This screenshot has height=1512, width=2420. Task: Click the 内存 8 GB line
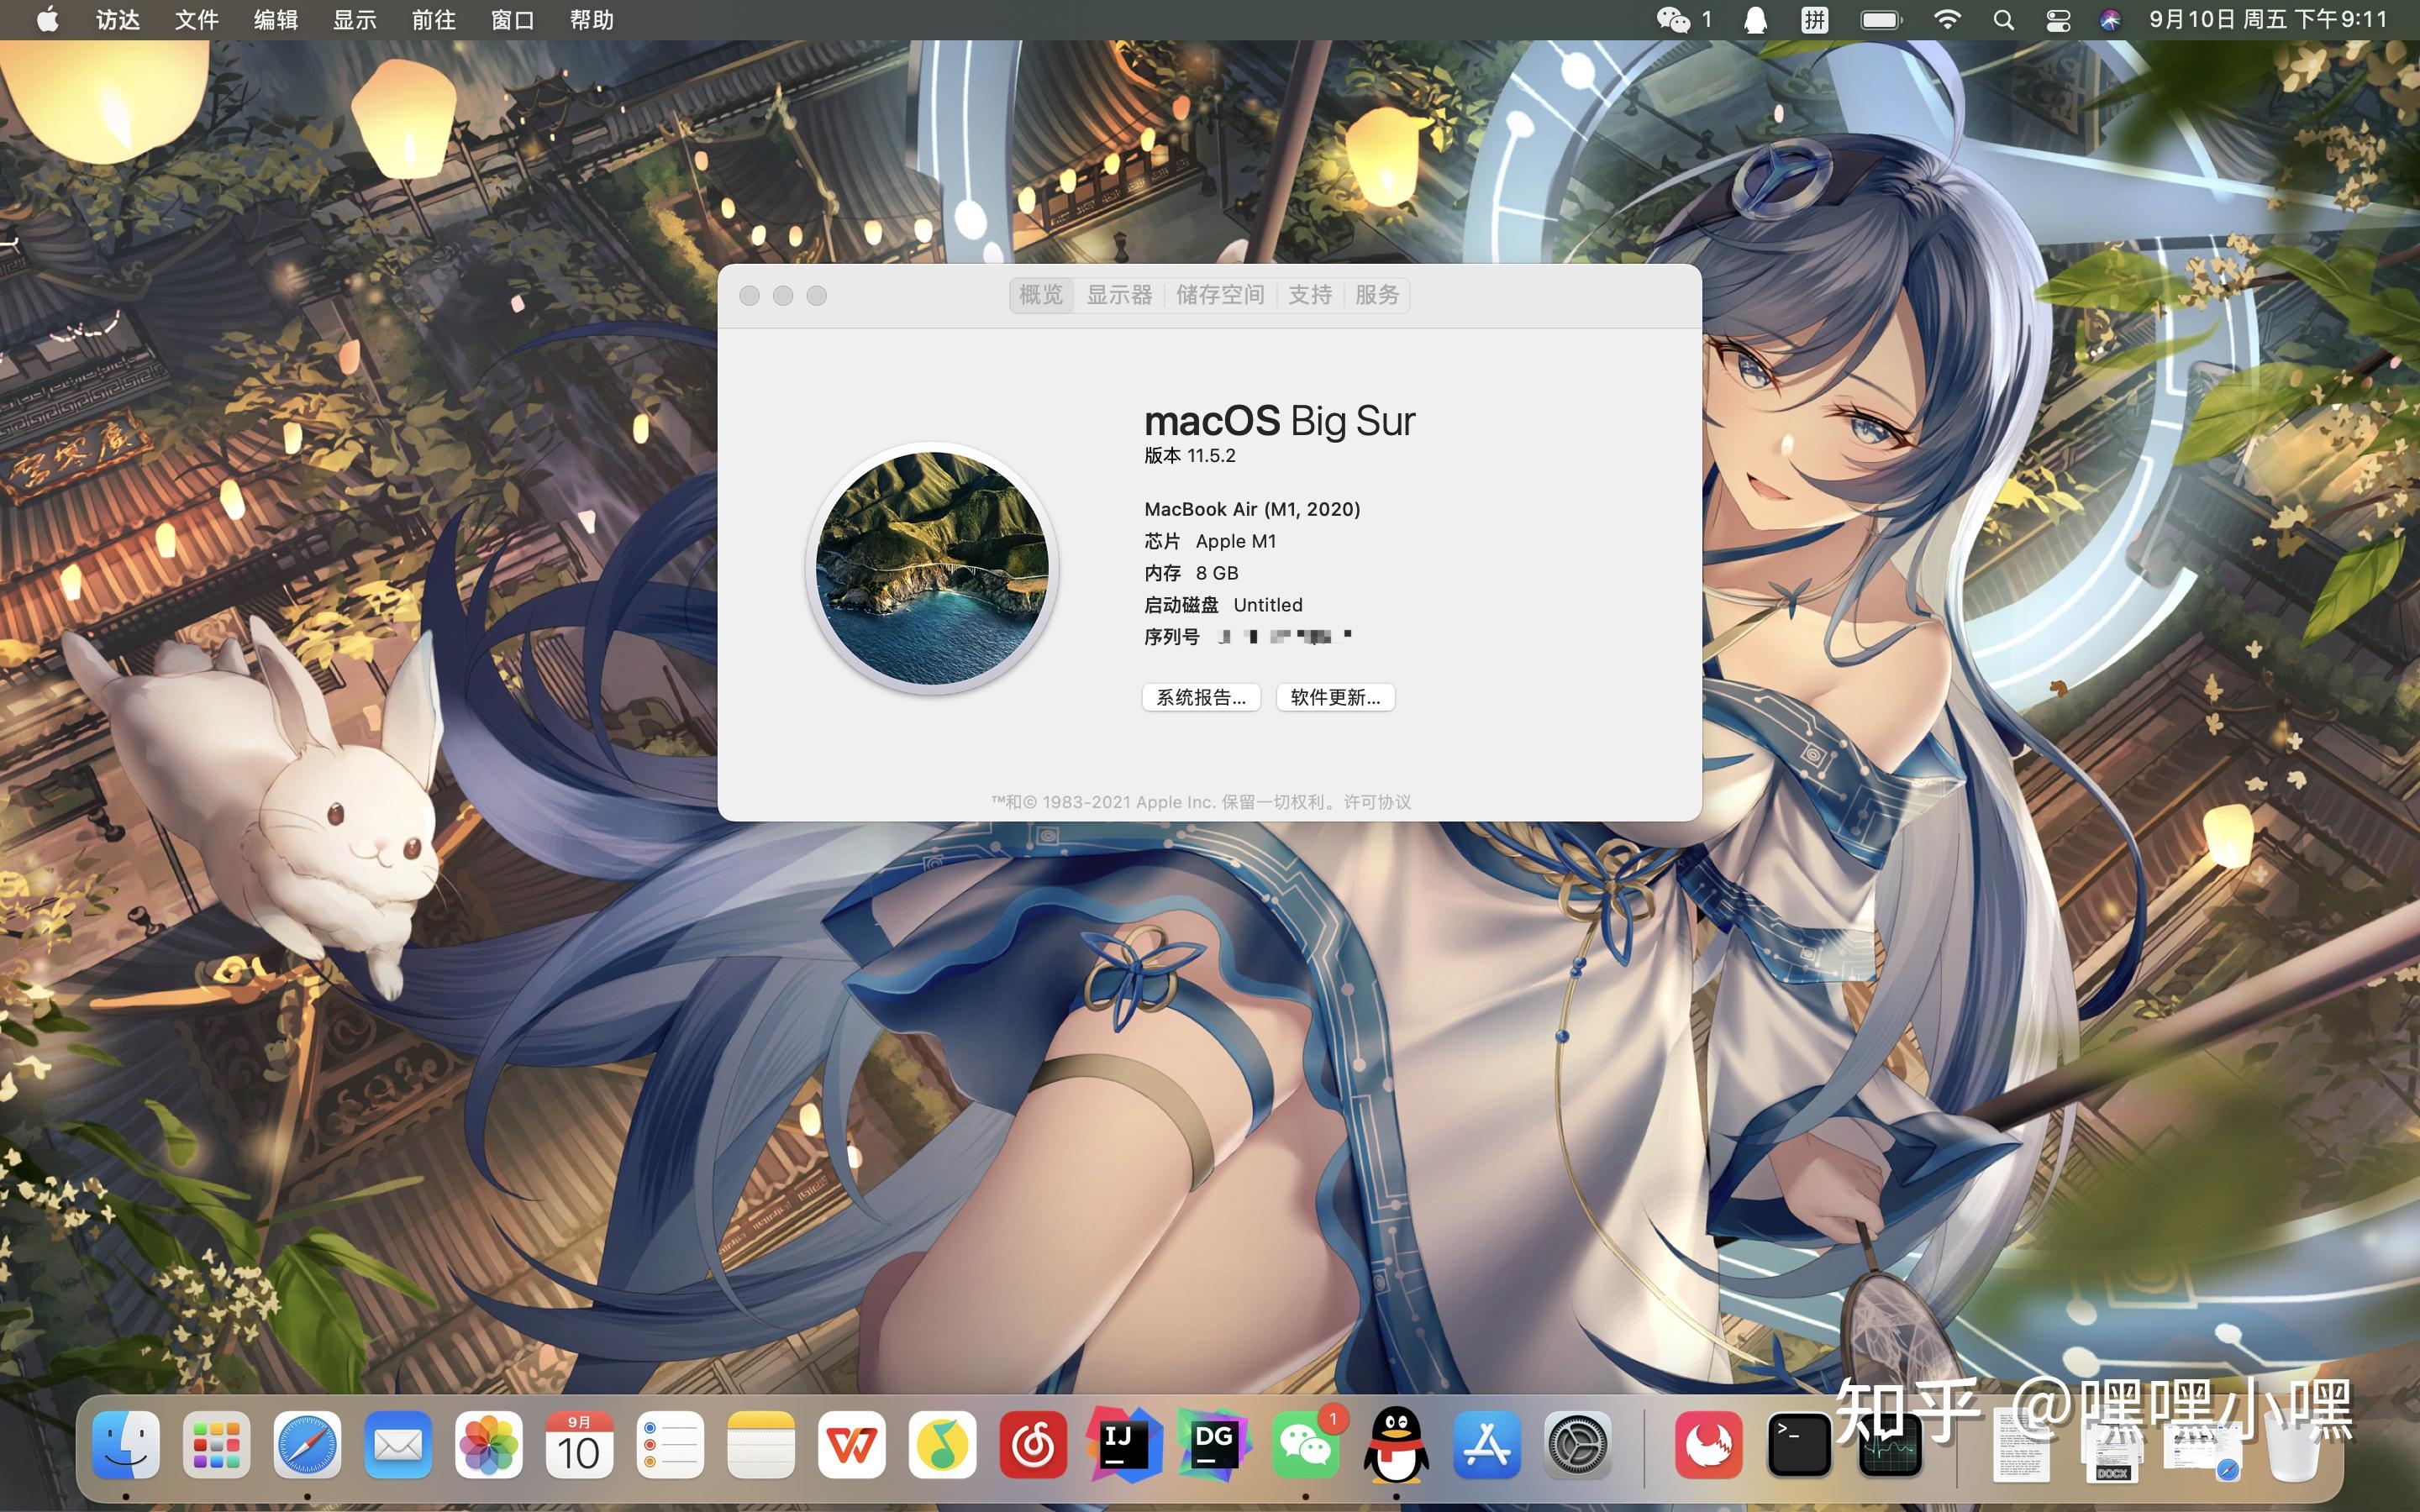[x=1191, y=573]
